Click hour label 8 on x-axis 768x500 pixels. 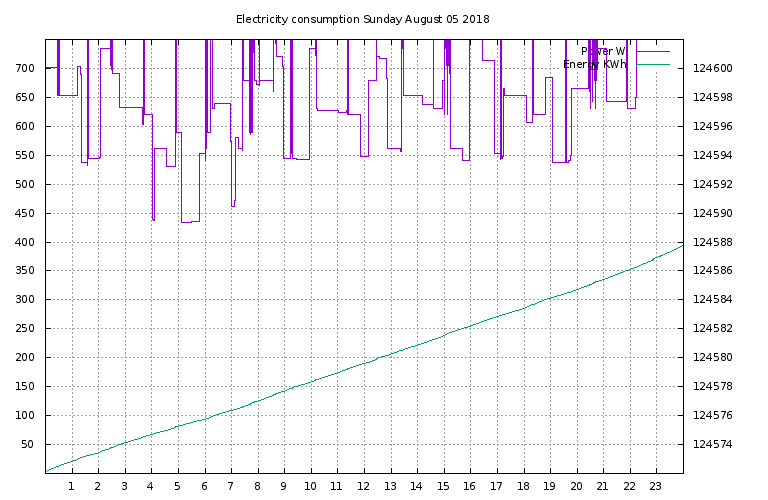257,486
